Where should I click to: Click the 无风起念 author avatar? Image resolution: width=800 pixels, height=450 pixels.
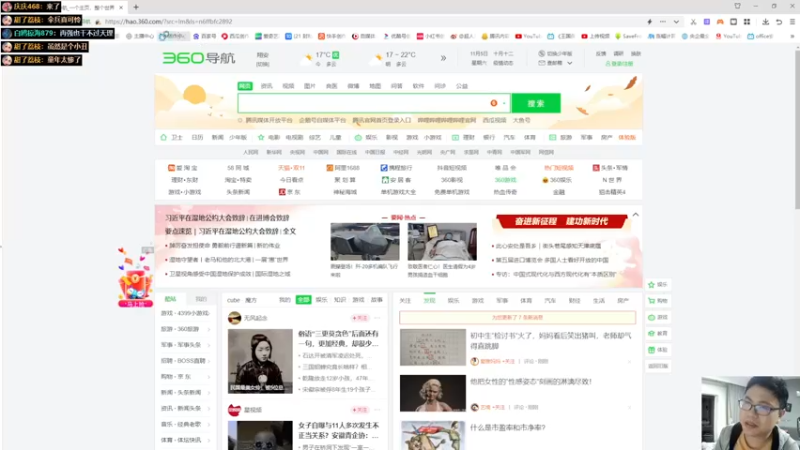235,318
